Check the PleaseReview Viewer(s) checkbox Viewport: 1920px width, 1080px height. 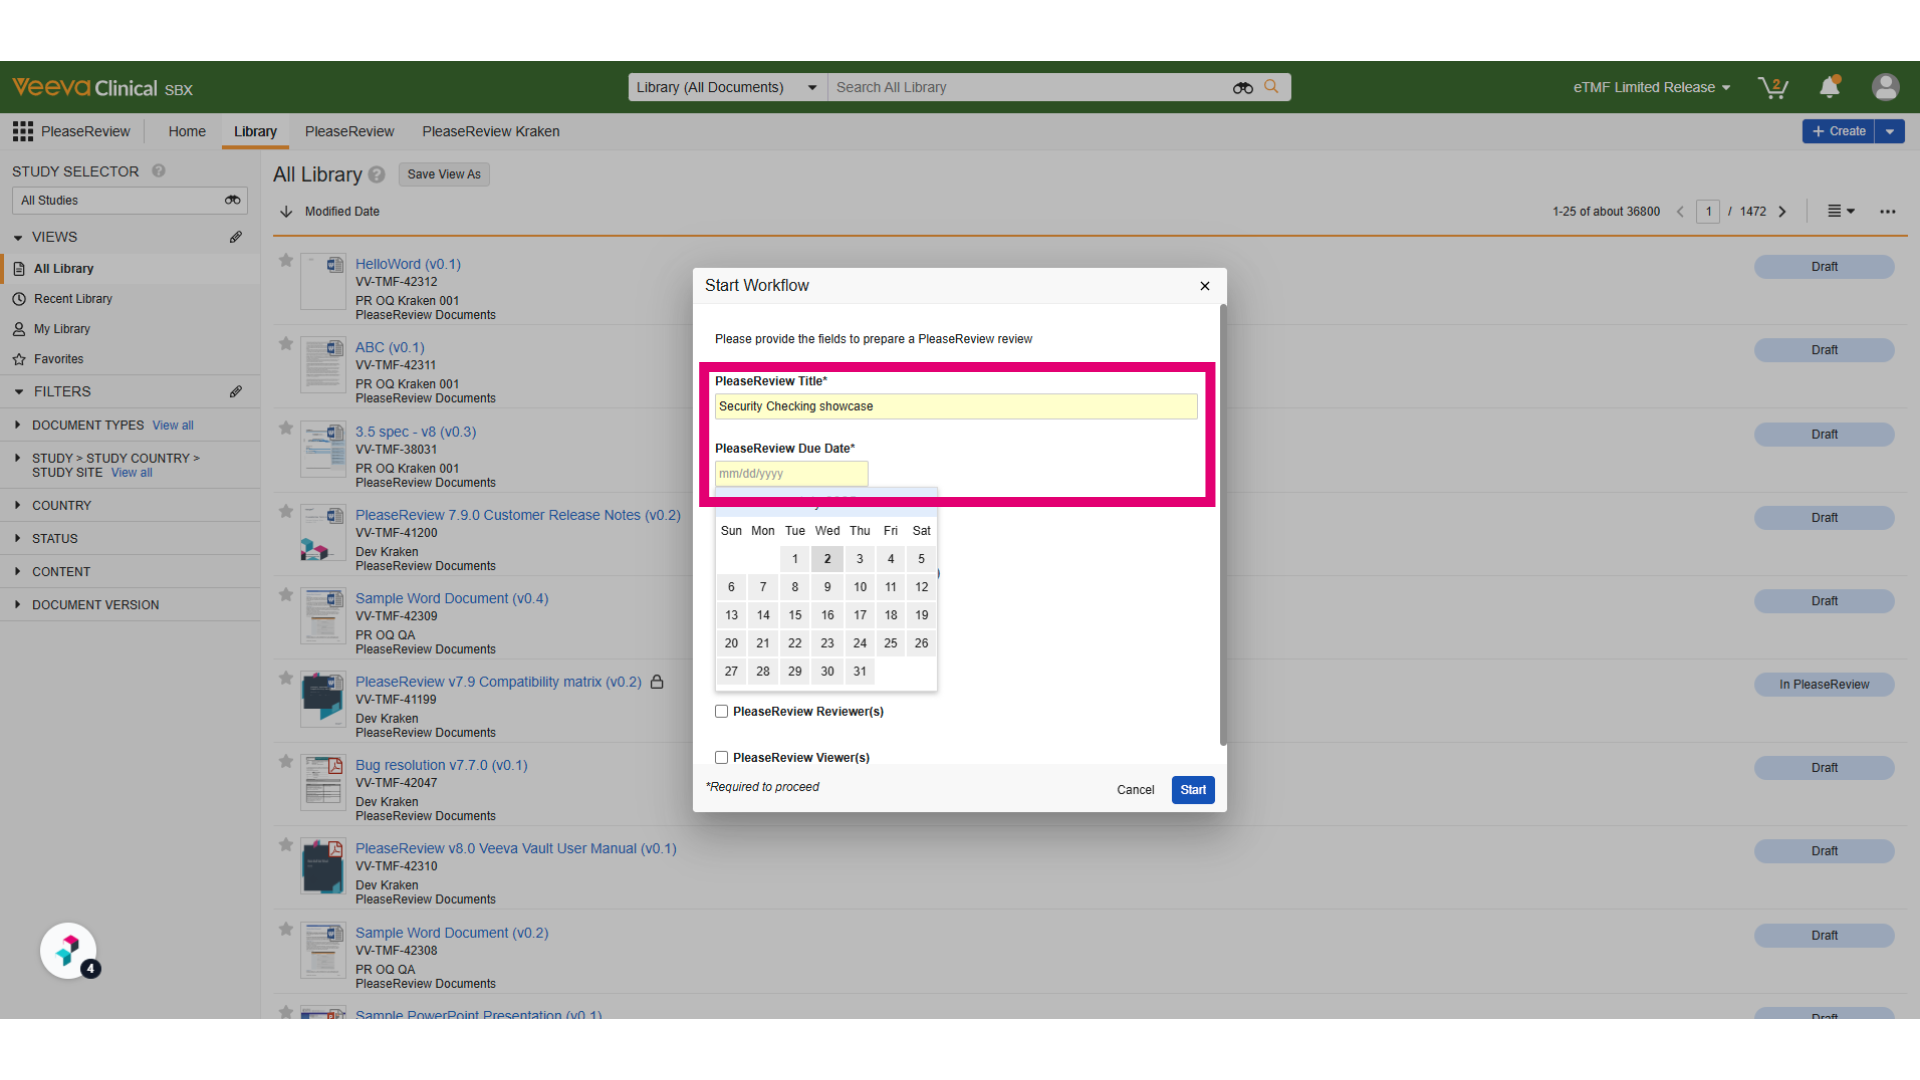tap(721, 757)
